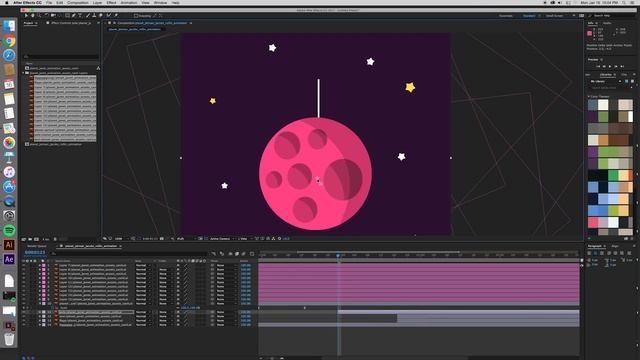Viewport: 640px width, 360px height.
Task: Hide Layer 9 using its eye switch
Action: tap(23, 273)
